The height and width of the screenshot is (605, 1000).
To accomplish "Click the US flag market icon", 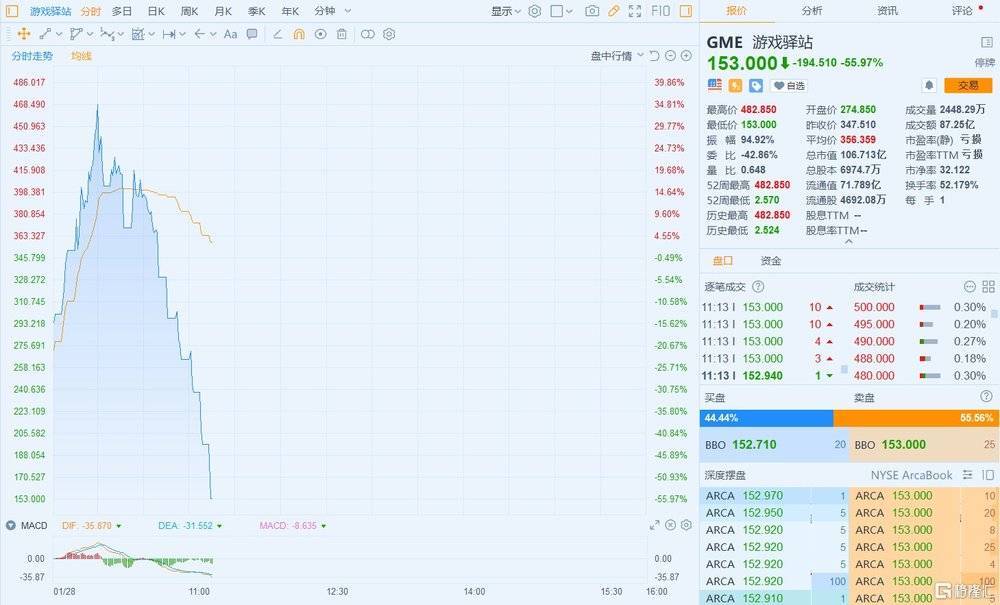I will 714,85.
